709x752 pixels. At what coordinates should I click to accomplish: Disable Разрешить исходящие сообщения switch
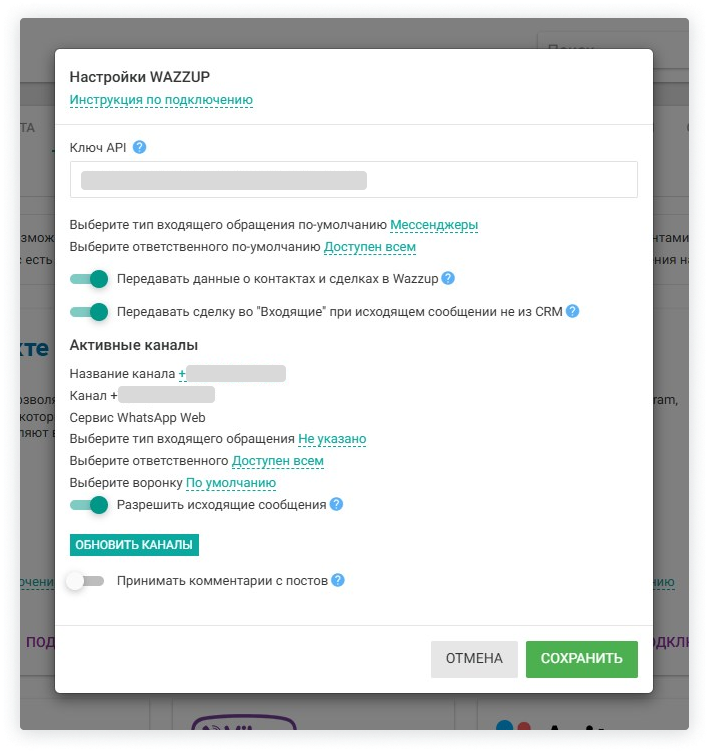(x=89, y=505)
